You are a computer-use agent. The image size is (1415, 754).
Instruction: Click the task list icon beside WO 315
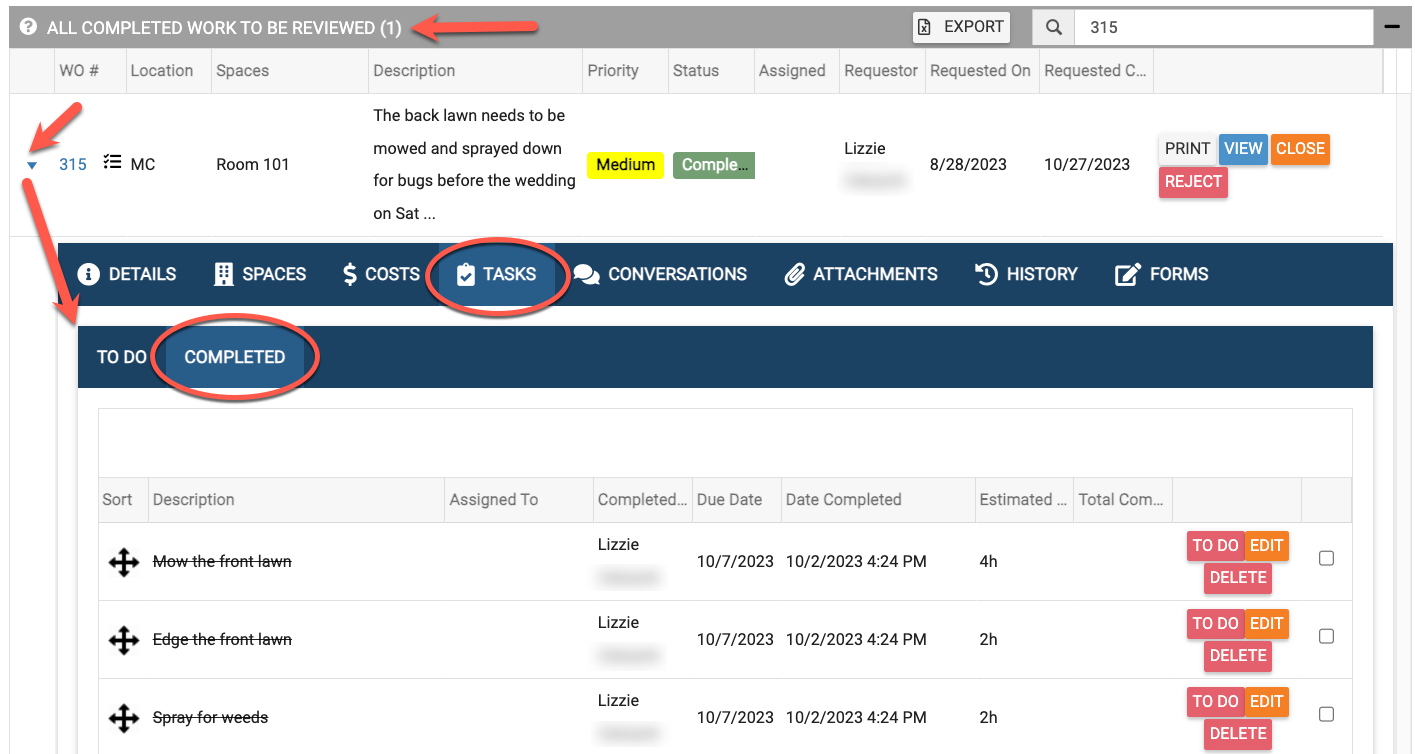[112, 163]
